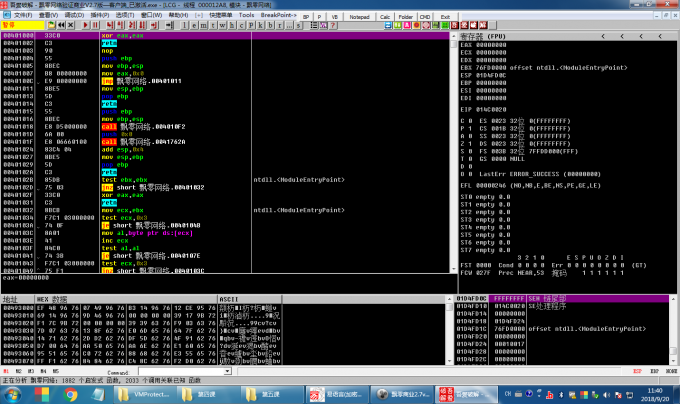Click disassembly pane vertical scrollbar
The width and height of the screenshot is (680, 404).
tap(454, 153)
